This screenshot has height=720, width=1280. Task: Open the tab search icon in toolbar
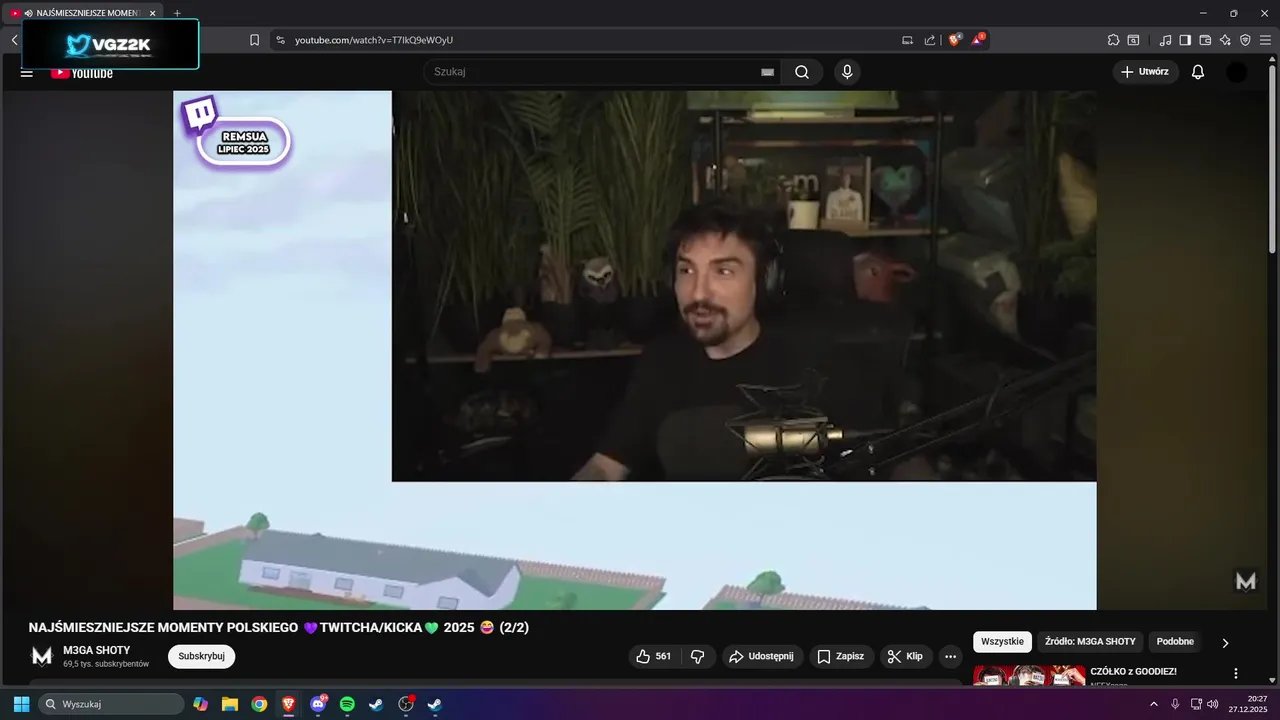click(1133, 40)
